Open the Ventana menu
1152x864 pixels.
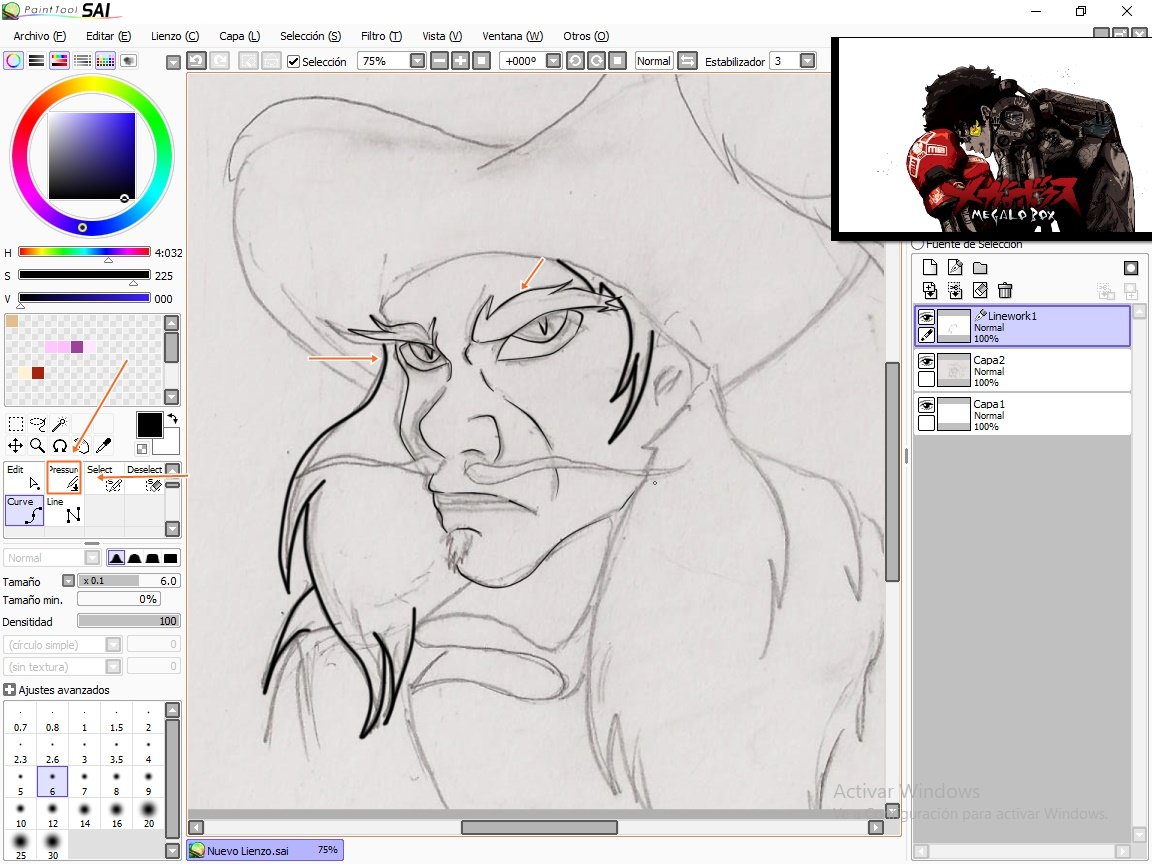coord(513,36)
